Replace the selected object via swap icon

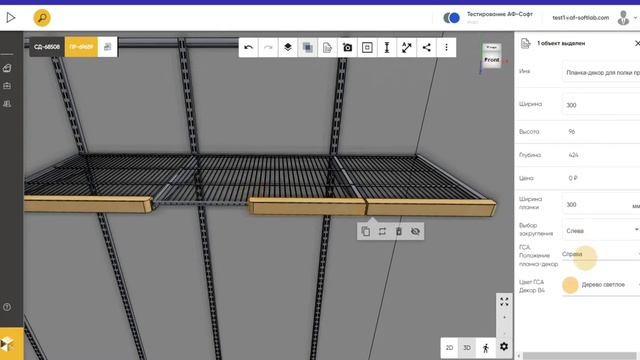[x=382, y=231]
